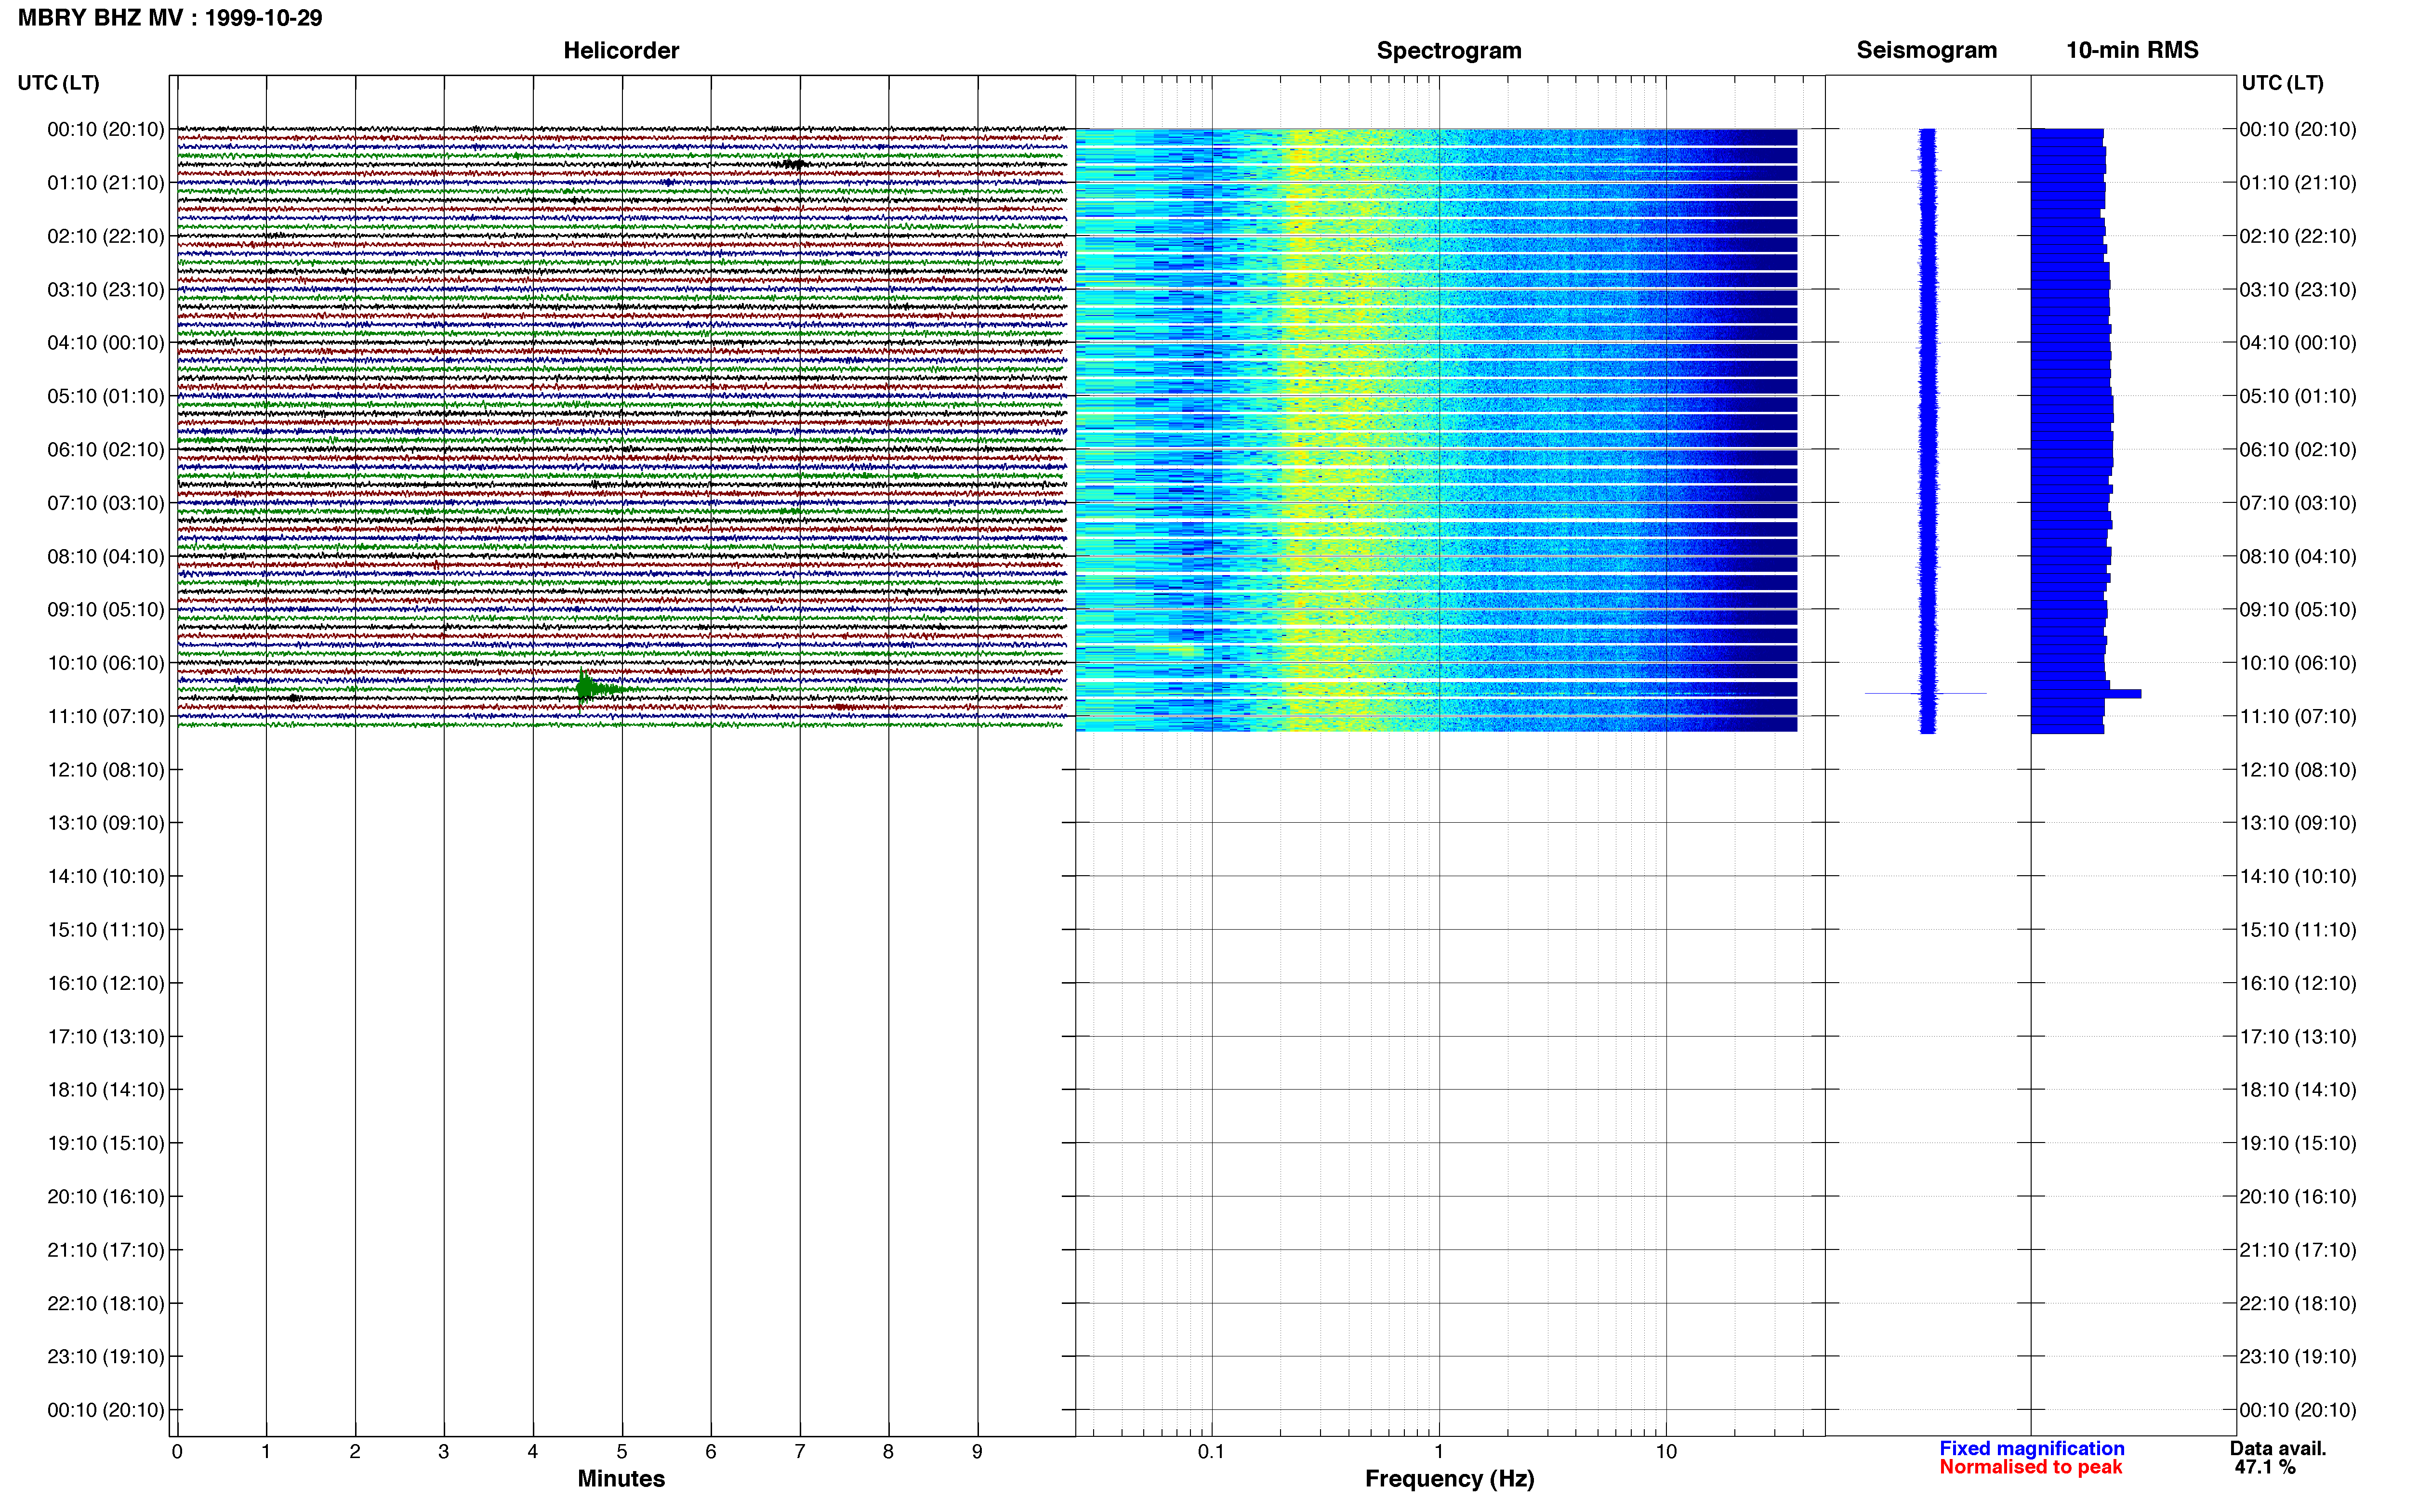
Task: Click the '1' tick on the frequency axis
Action: [x=1439, y=1451]
